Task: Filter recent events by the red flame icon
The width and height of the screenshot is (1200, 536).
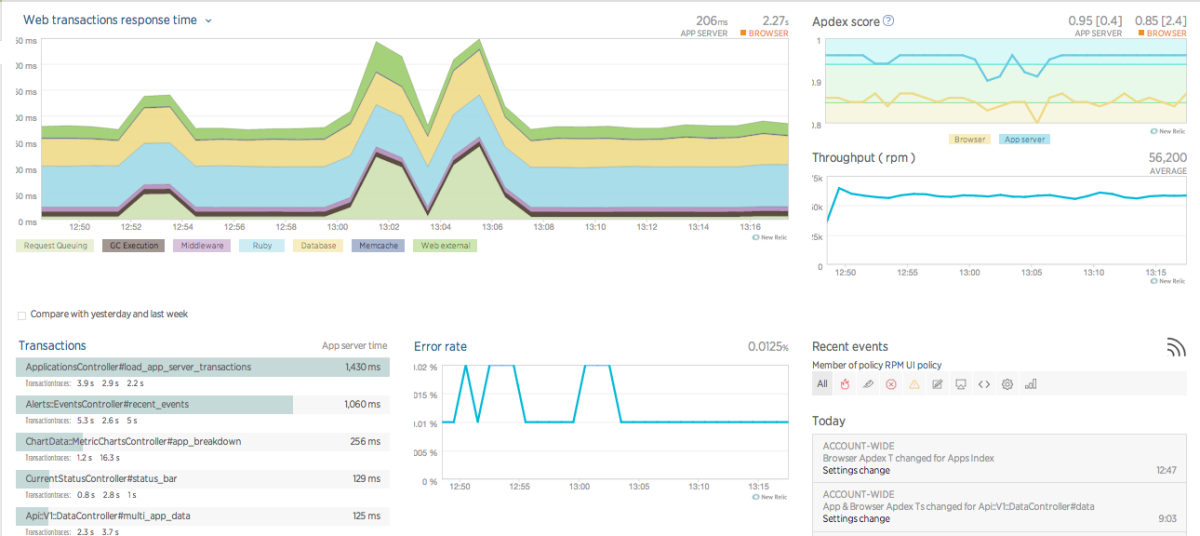Action: pos(844,384)
